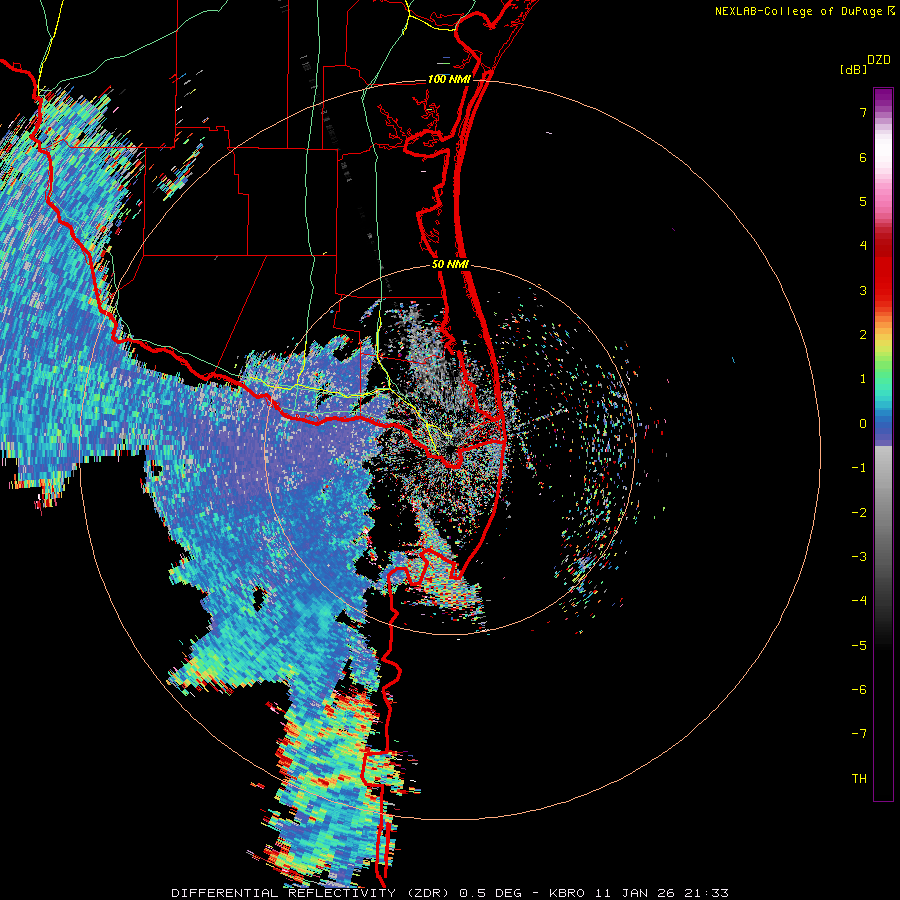Click the 11 JAN 26 date text
This screenshot has height=900, width=900.
pyautogui.click(x=634, y=893)
